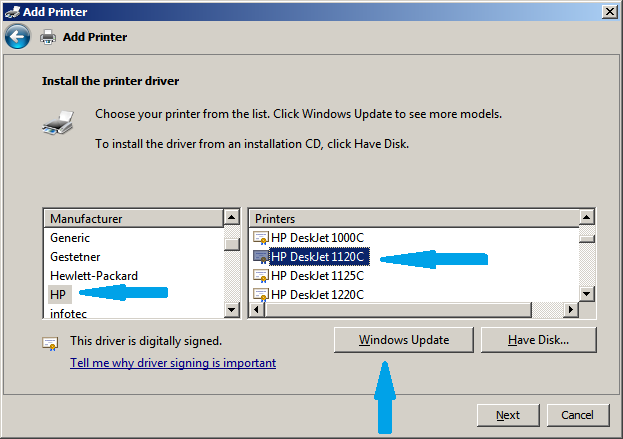This screenshot has width=623, height=439.
Task: Go back using the blue arrow button
Action: 17,37
